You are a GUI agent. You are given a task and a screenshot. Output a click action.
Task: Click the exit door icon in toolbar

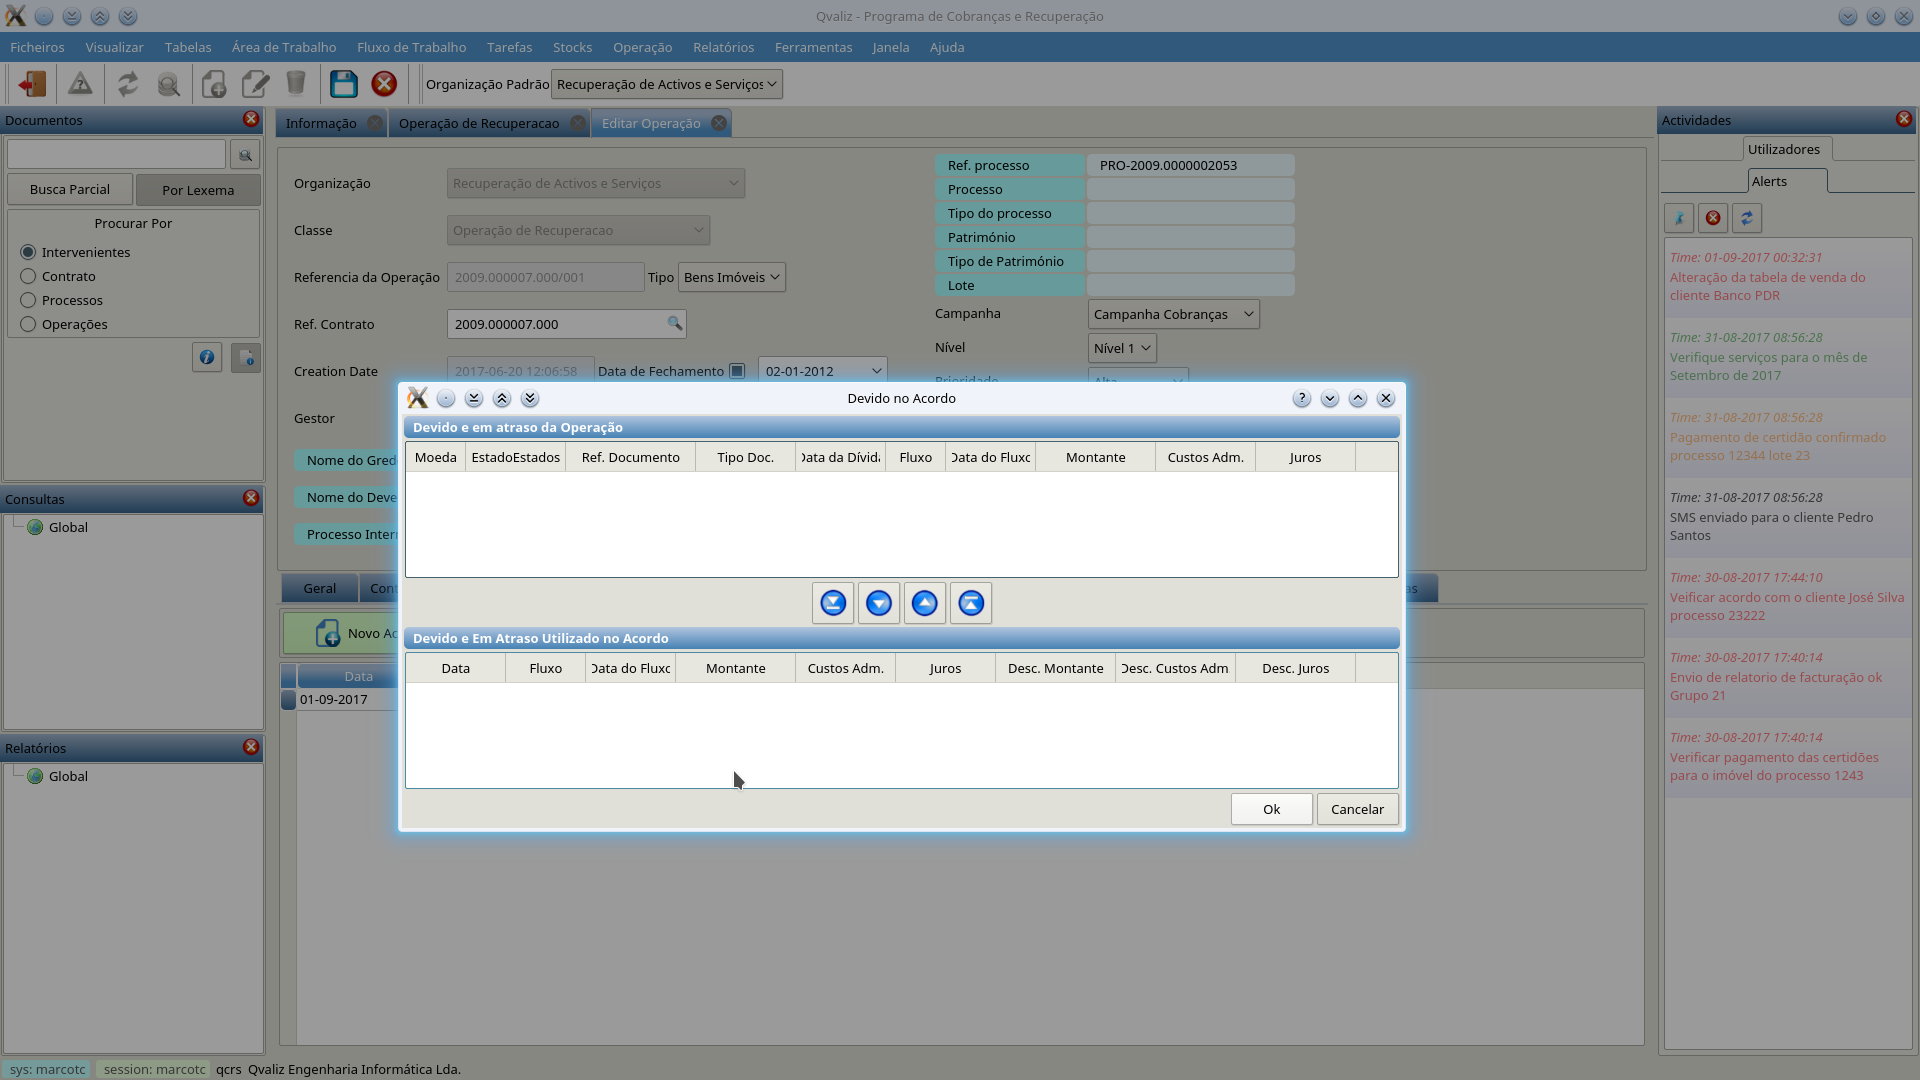(32, 84)
